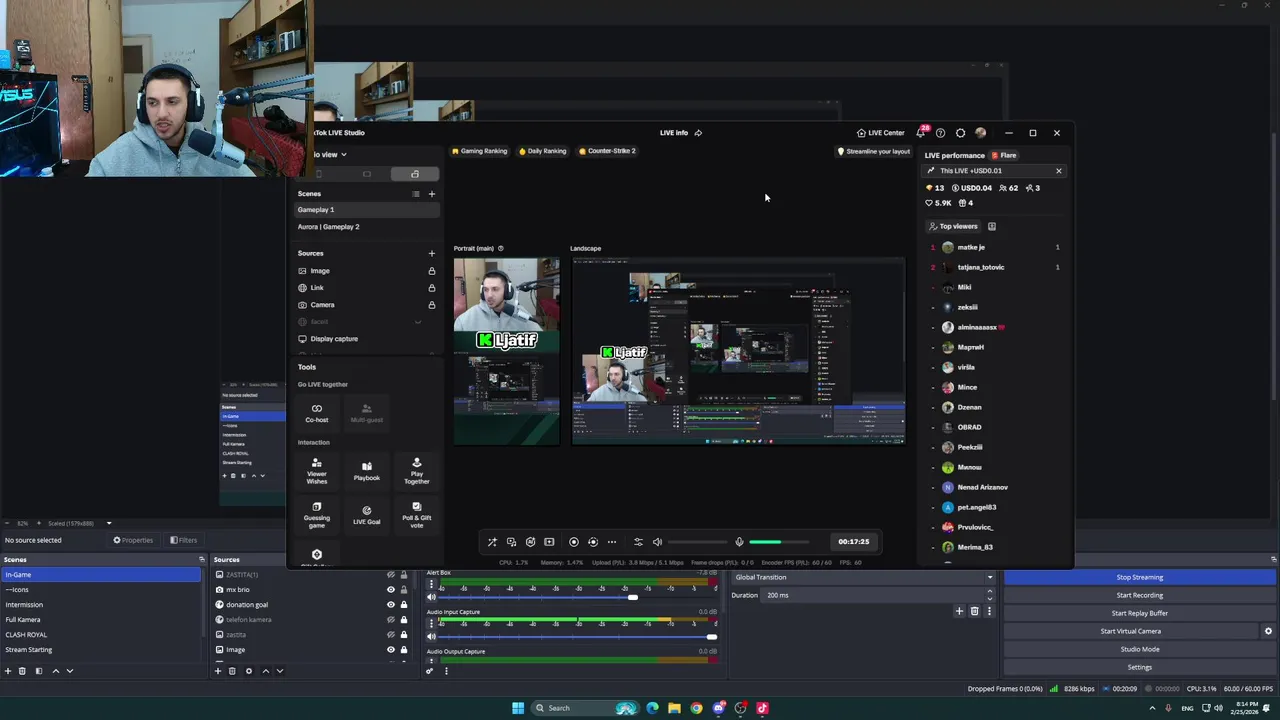
Task: Hide the donation goal source in OBS
Action: coord(391,605)
